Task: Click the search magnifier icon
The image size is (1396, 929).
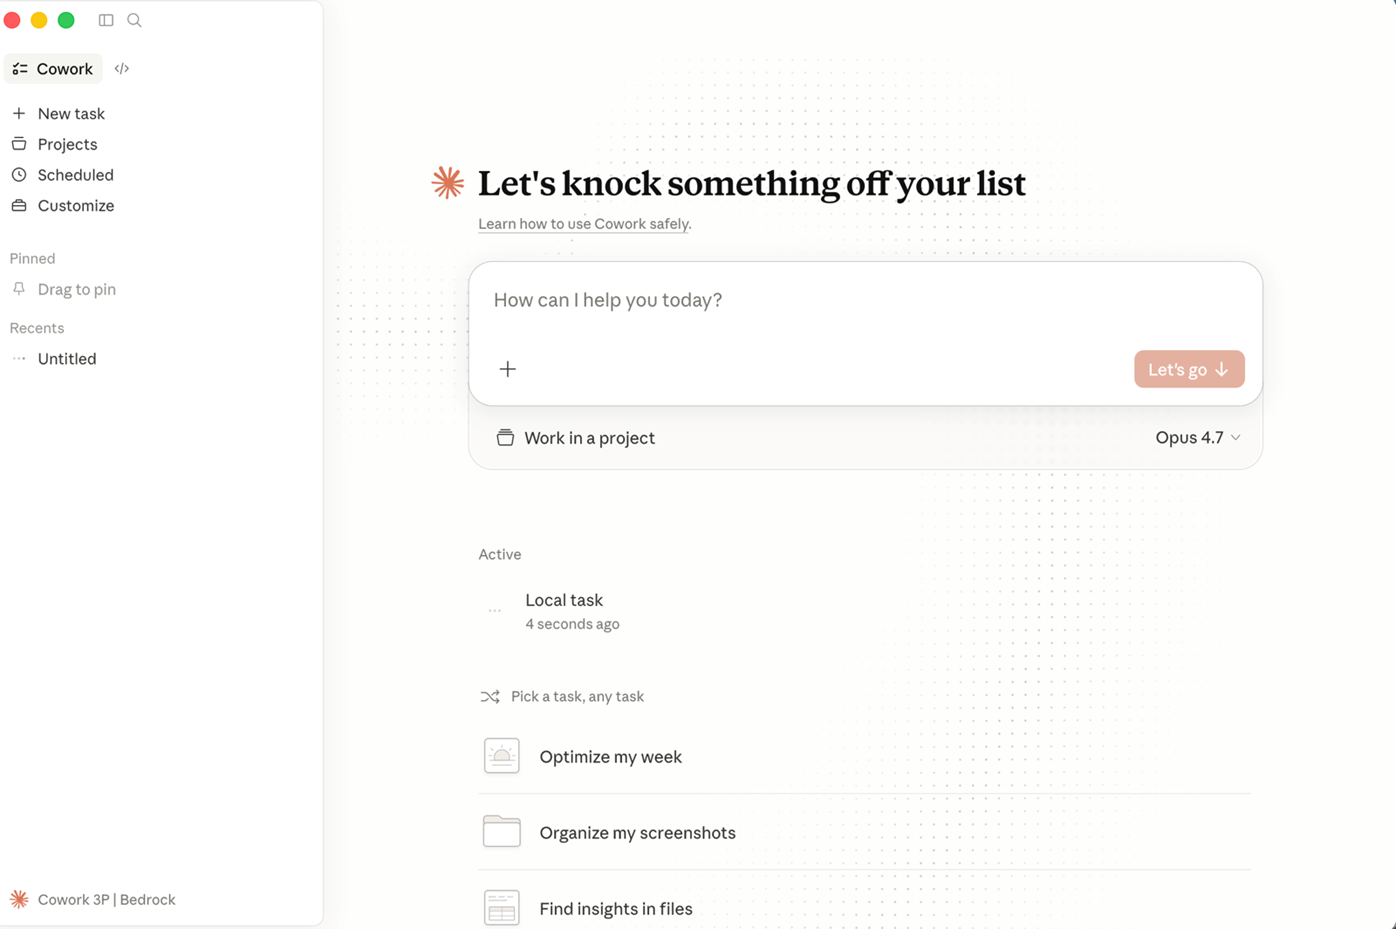Action: pyautogui.click(x=134, y=20)
